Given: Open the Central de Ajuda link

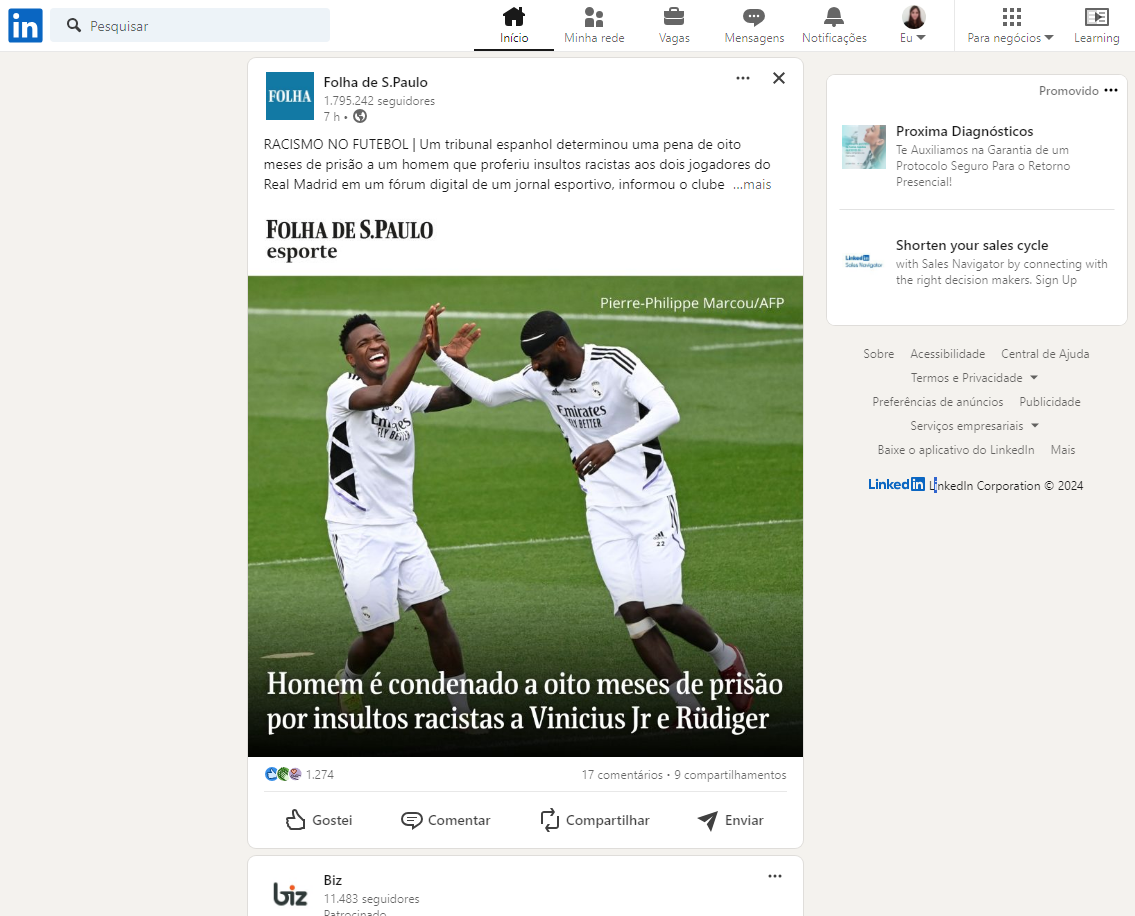Looking at the screenshot, I should click(x=1045, y=354).
